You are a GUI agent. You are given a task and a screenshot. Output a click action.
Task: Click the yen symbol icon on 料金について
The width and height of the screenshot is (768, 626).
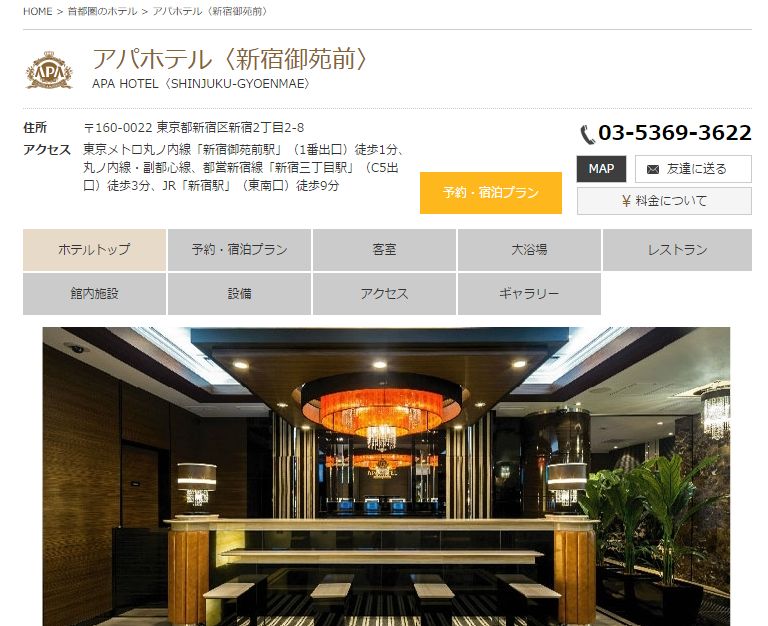tap(626, 201)
